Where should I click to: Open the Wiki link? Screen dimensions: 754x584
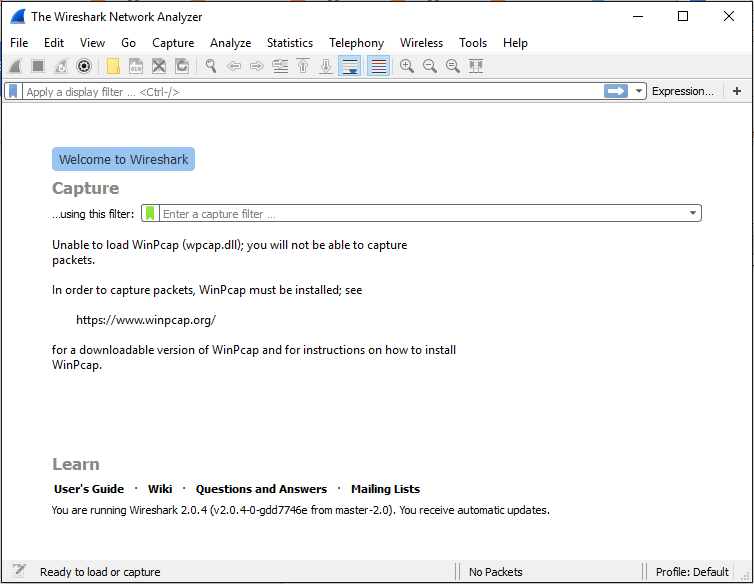click(x=160, y=489)
